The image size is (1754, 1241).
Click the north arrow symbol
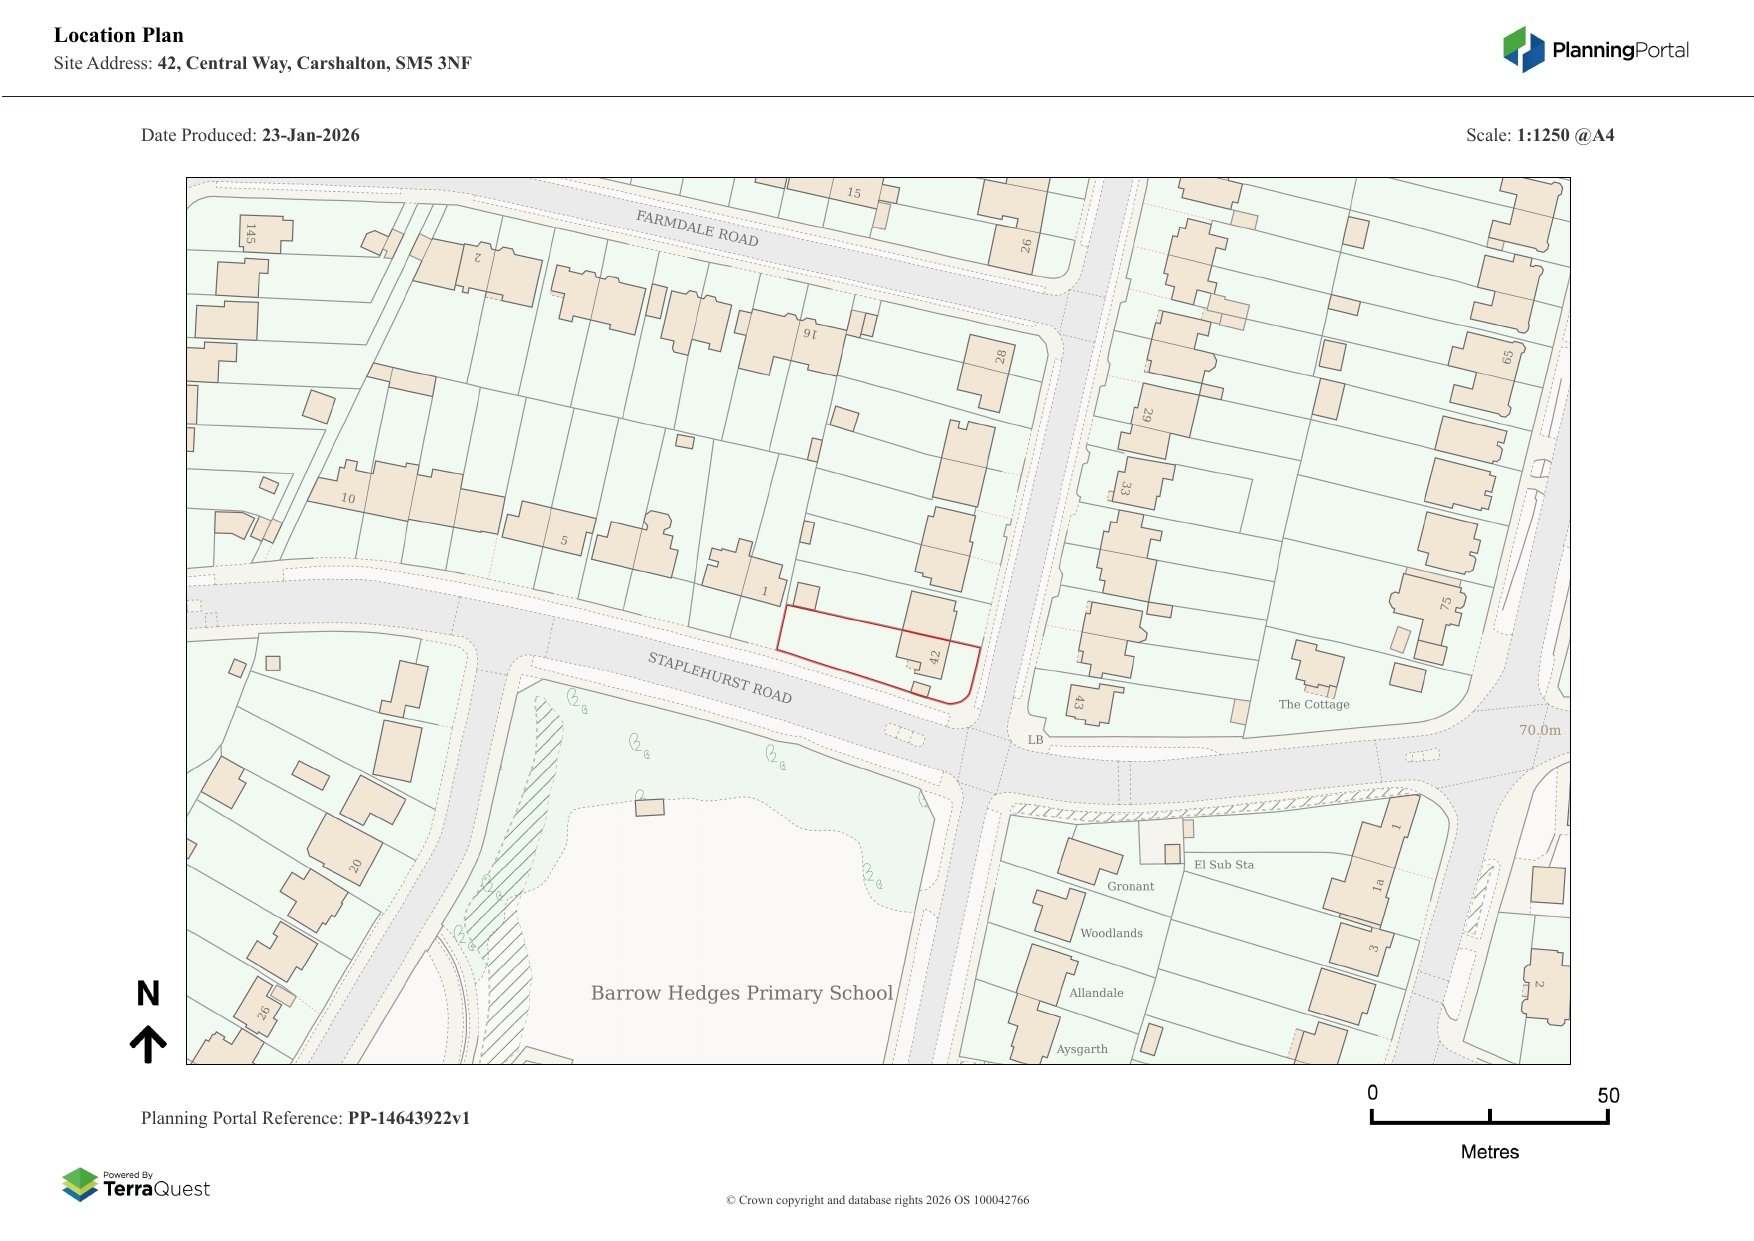click(x=148, y=1043)
